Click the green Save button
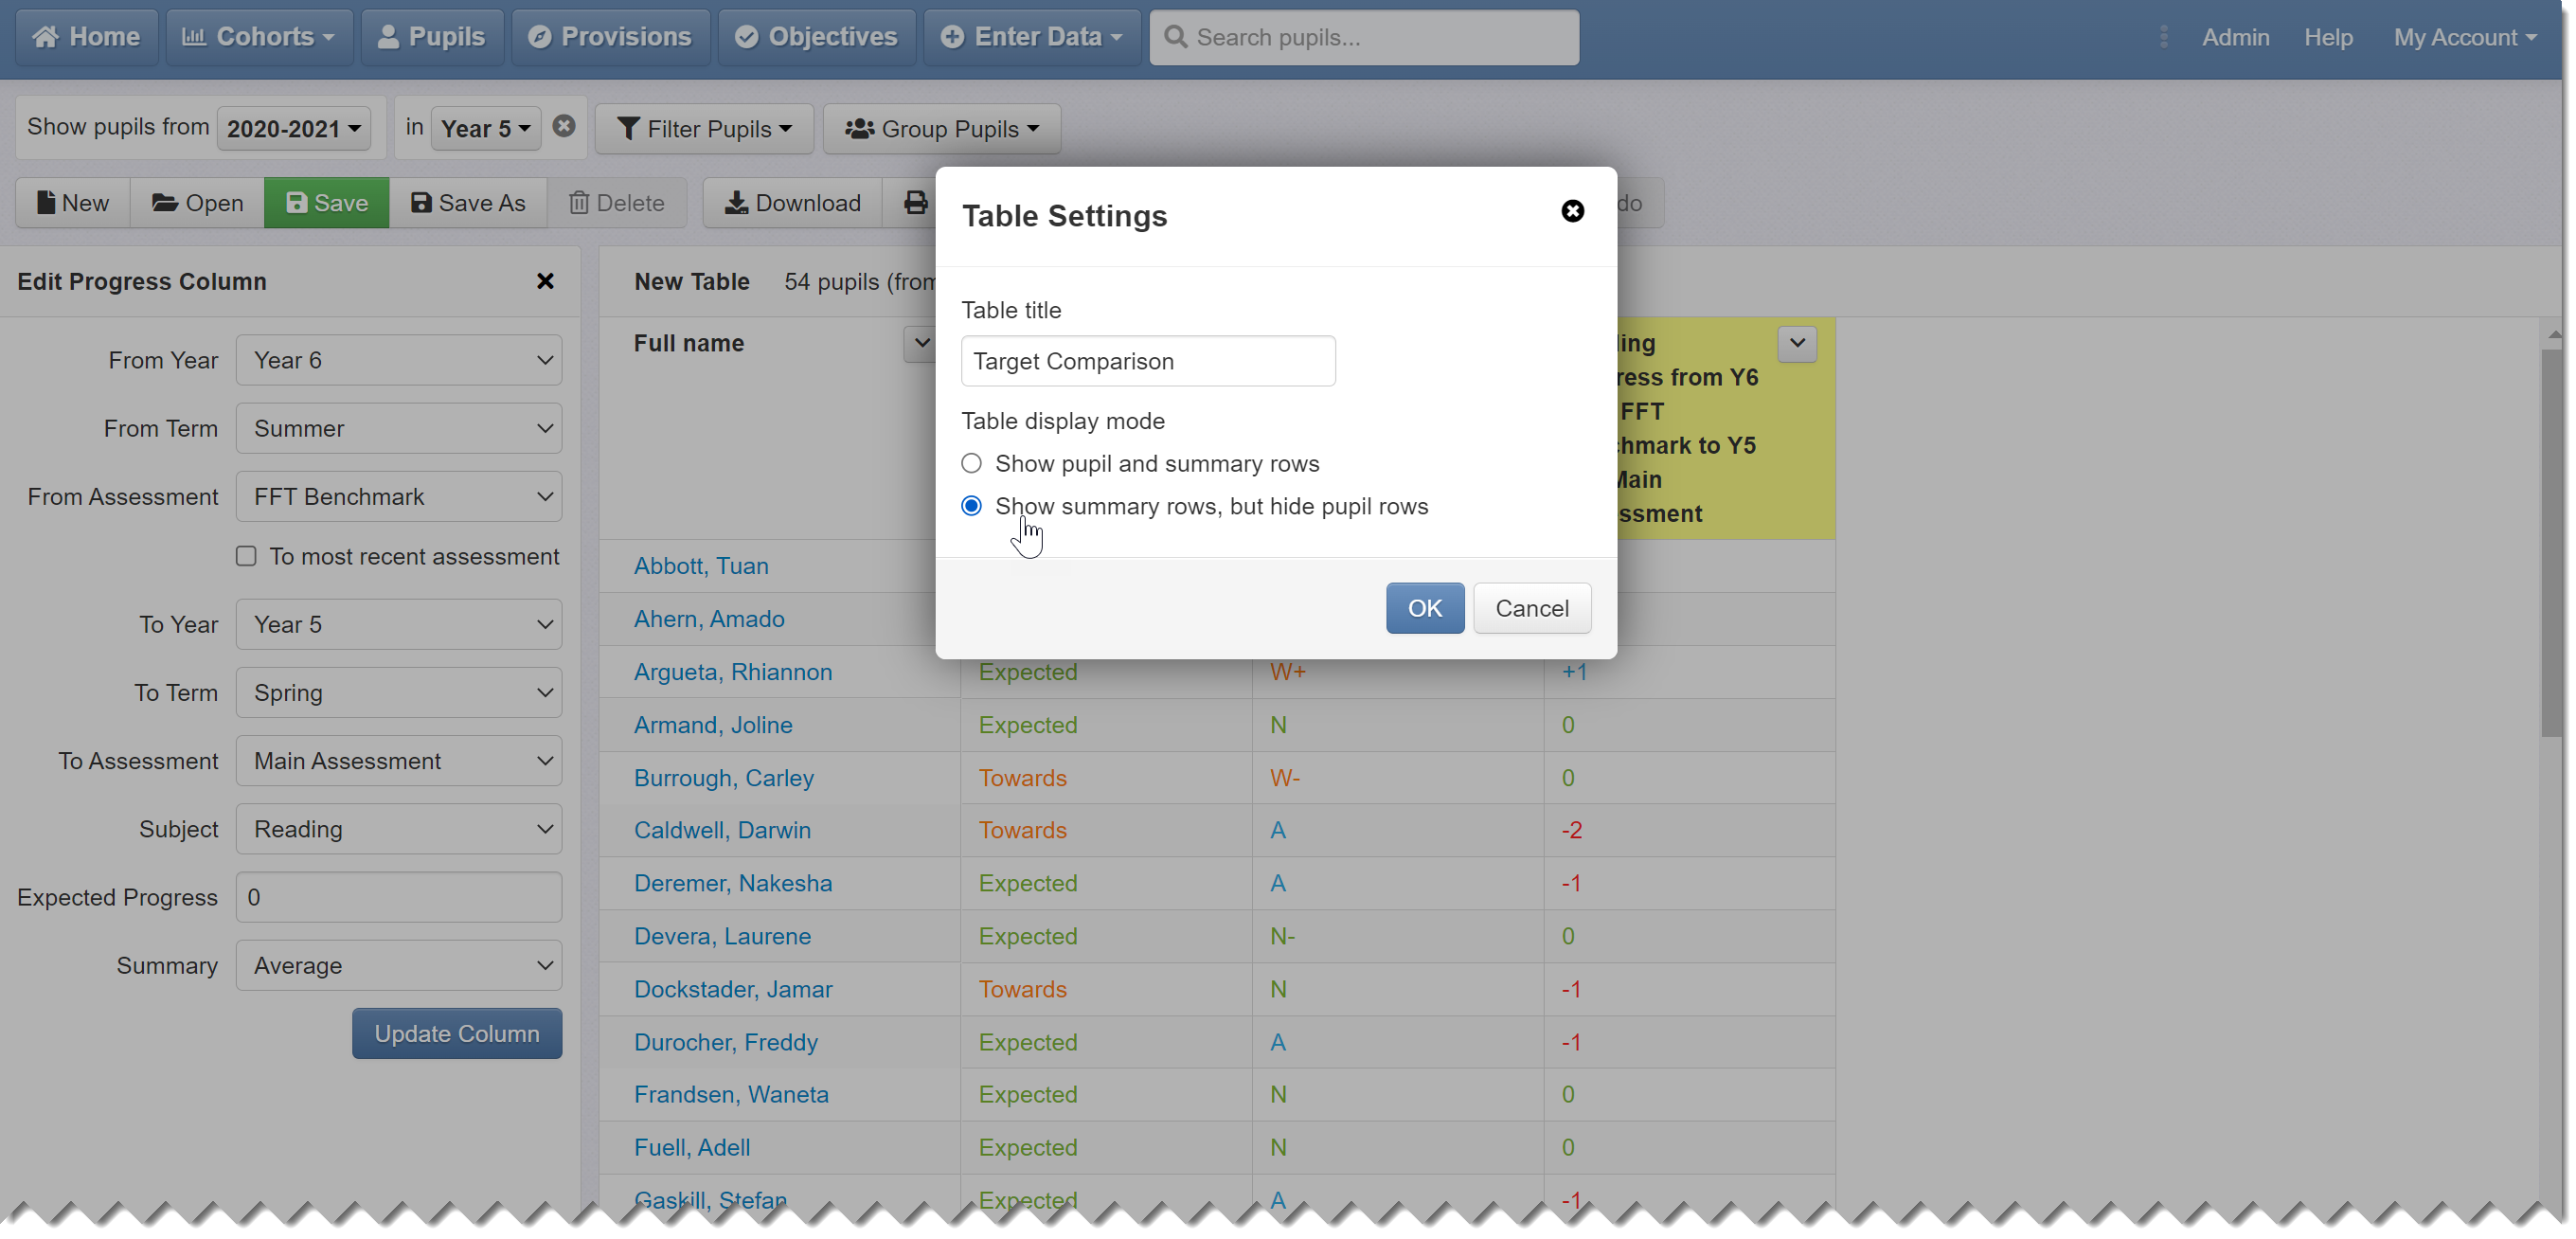The height and width of the screenshot is (1239, 2576). pos(327,203)
